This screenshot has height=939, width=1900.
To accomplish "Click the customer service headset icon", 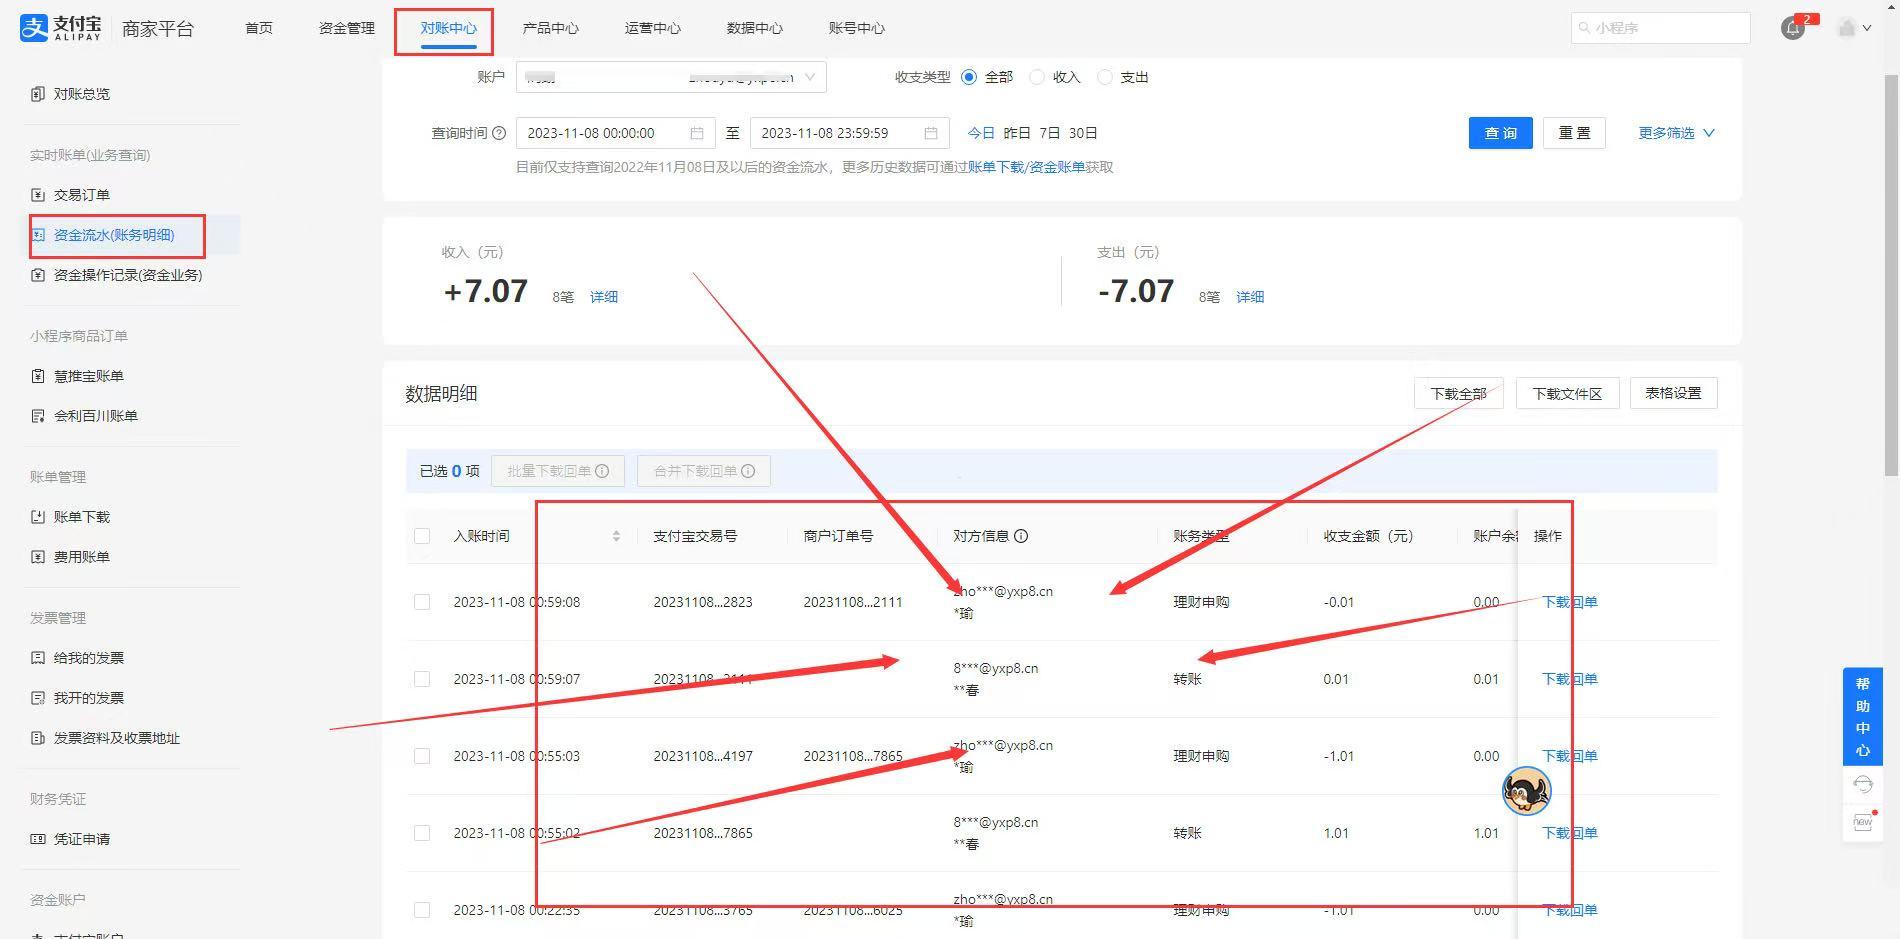I will (1862, 784).
